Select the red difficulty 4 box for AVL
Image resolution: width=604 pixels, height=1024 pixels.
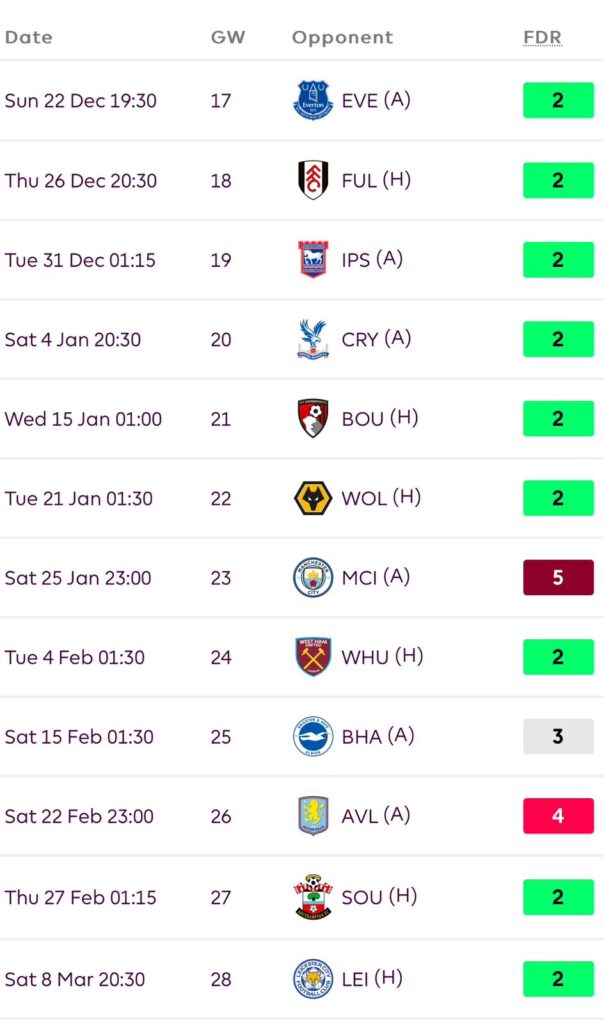[x=558, y=816]
